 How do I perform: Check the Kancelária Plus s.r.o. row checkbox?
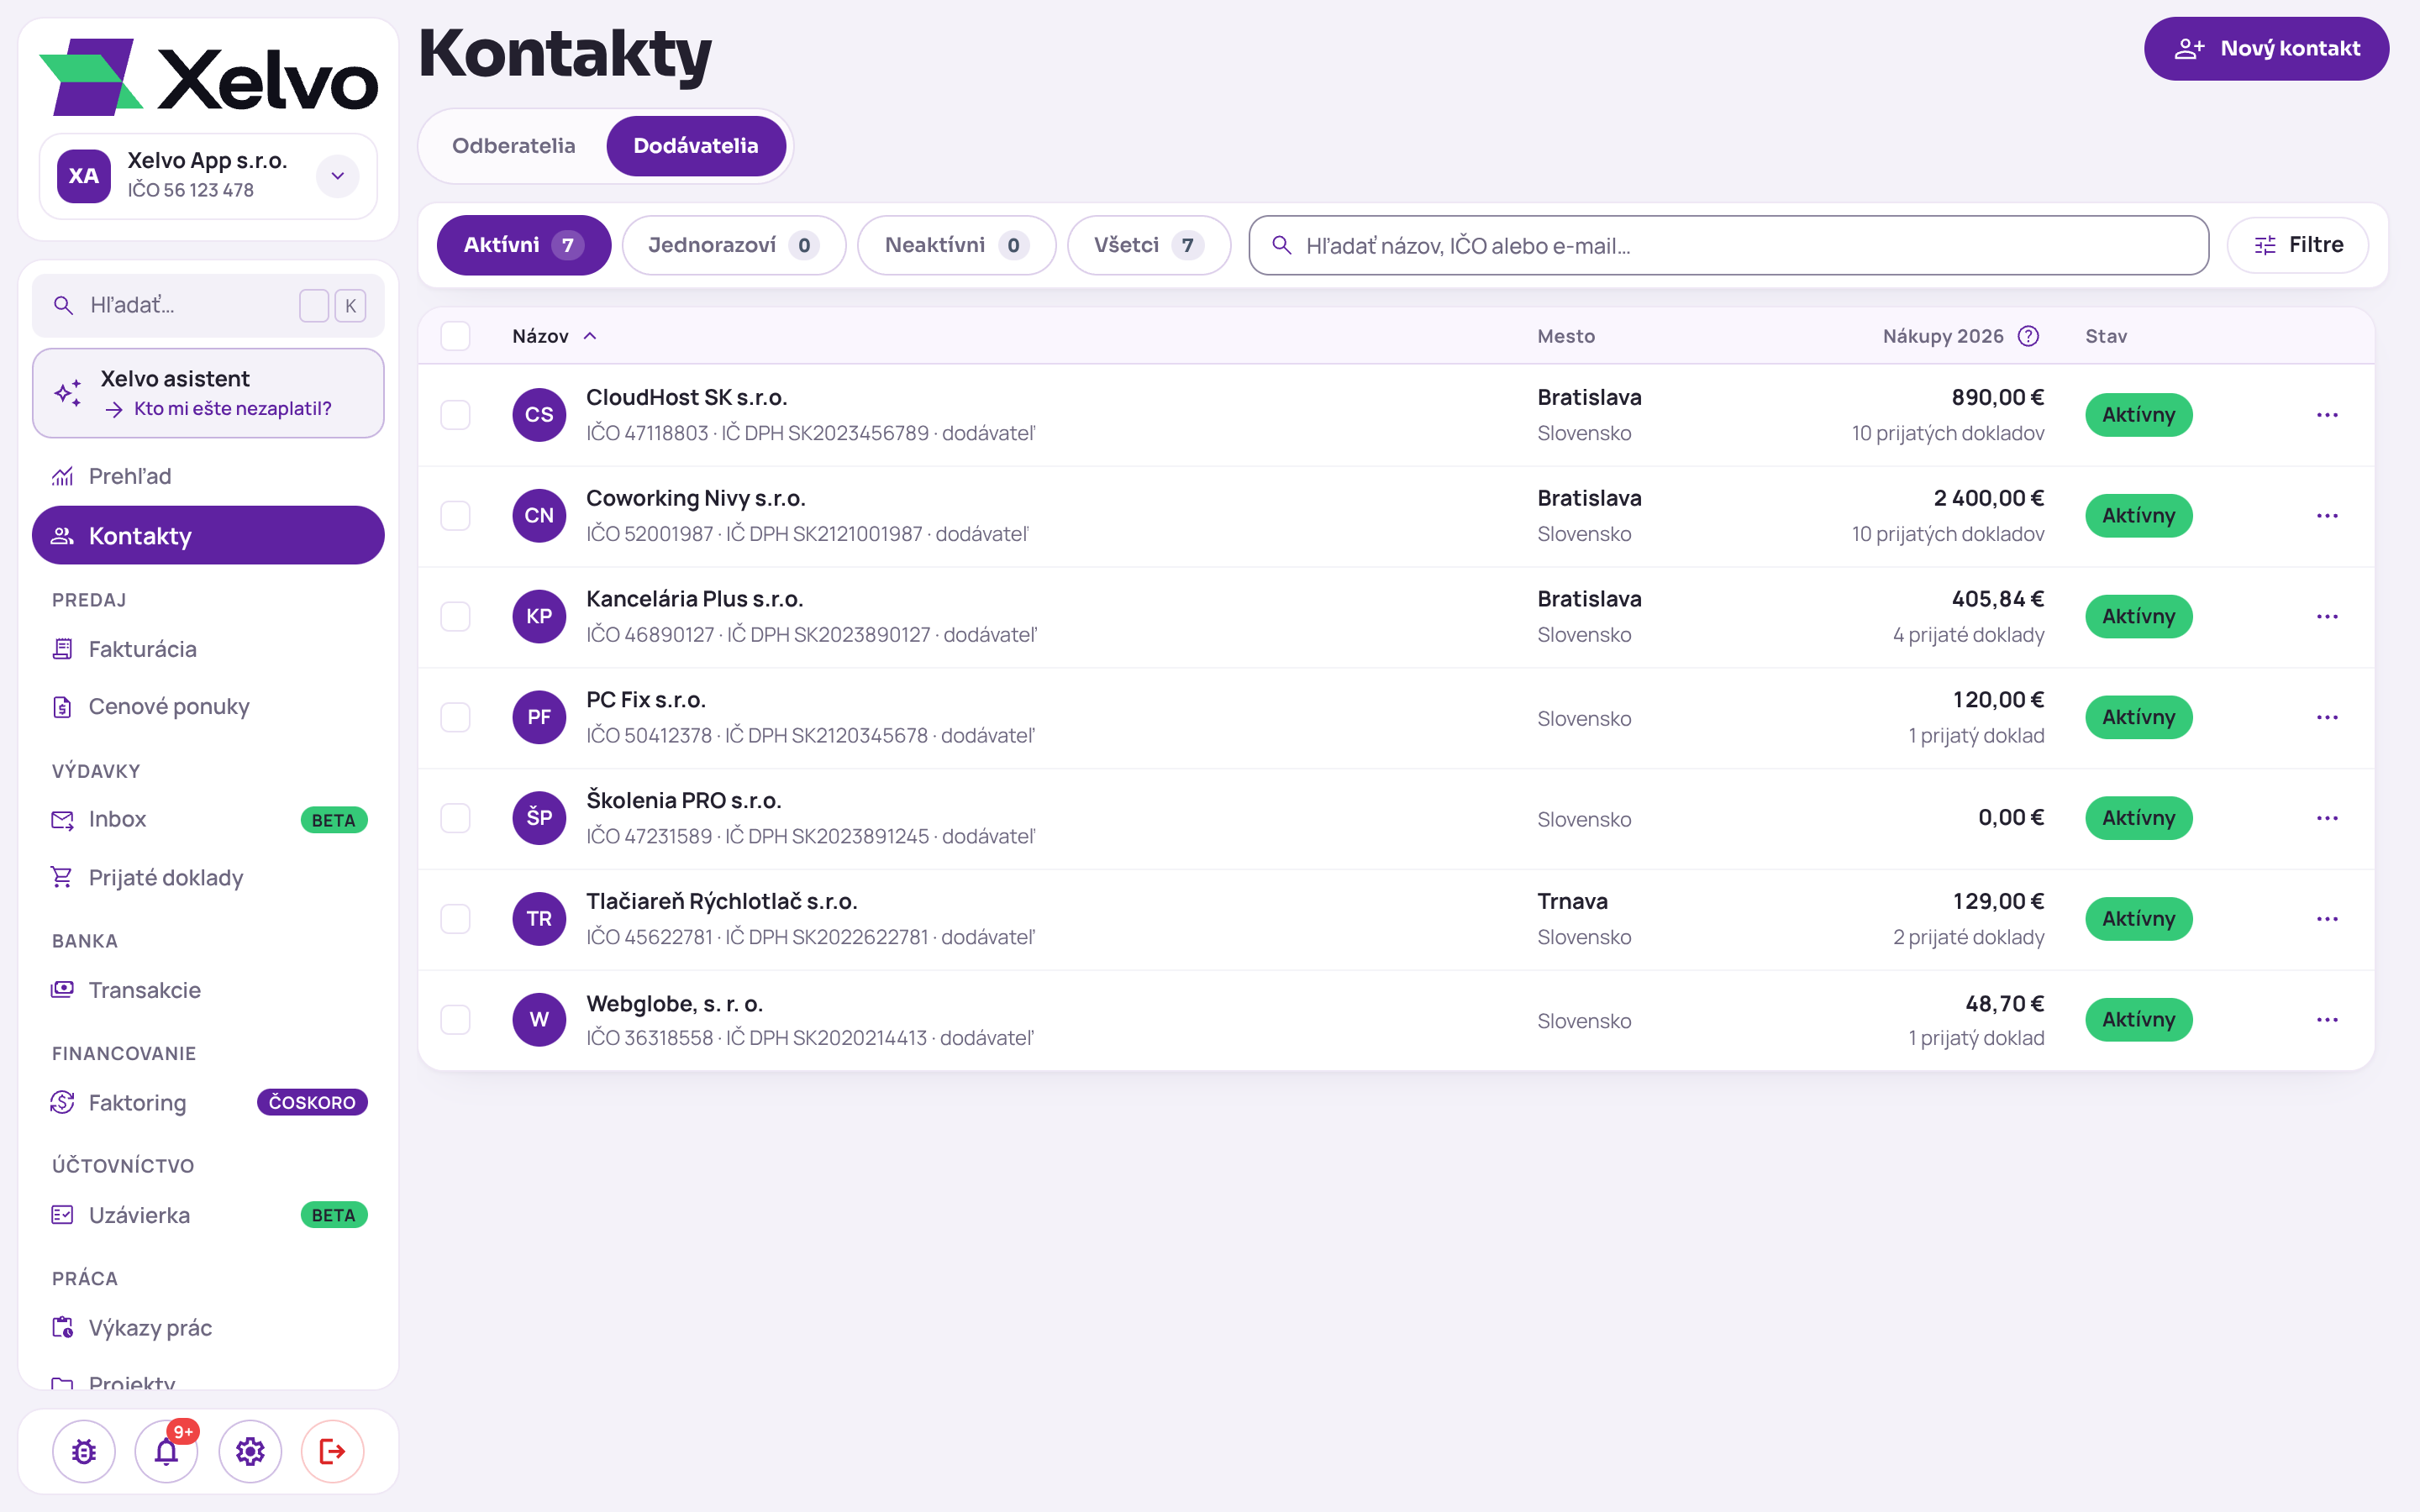455,617
